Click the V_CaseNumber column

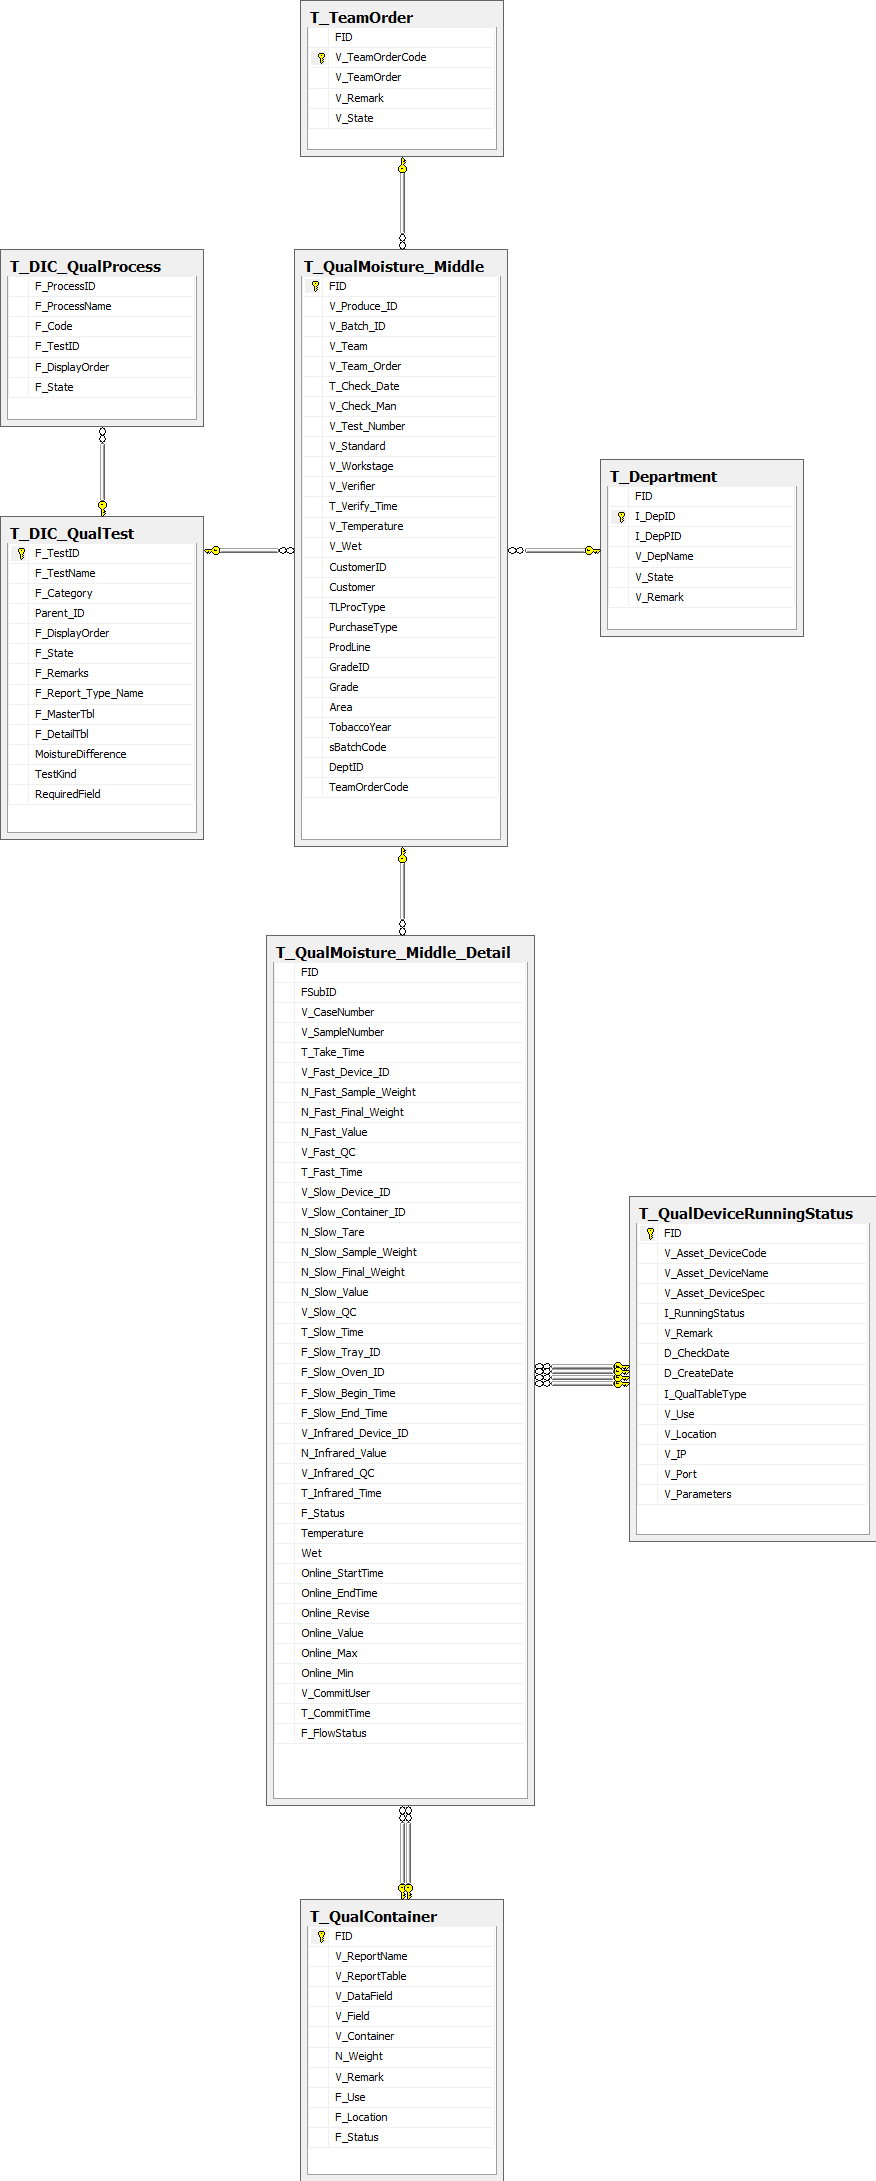tap(400, 1012)
